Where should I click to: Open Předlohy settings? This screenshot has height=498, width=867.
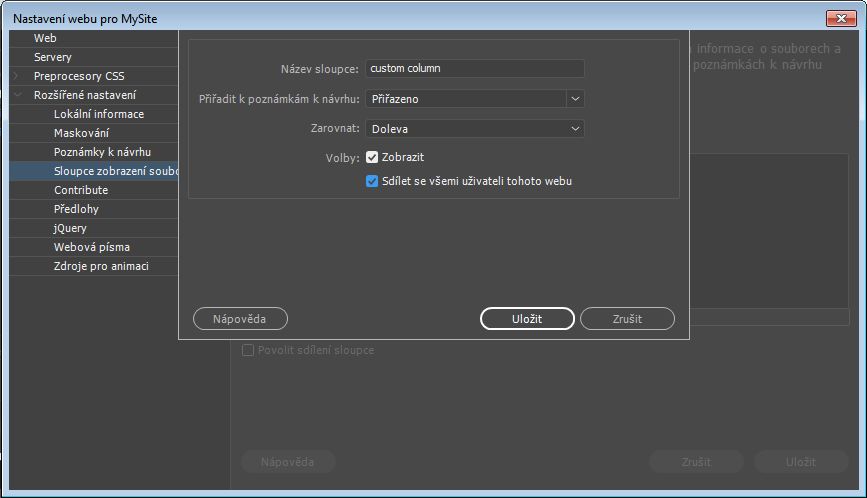[93, 209]
